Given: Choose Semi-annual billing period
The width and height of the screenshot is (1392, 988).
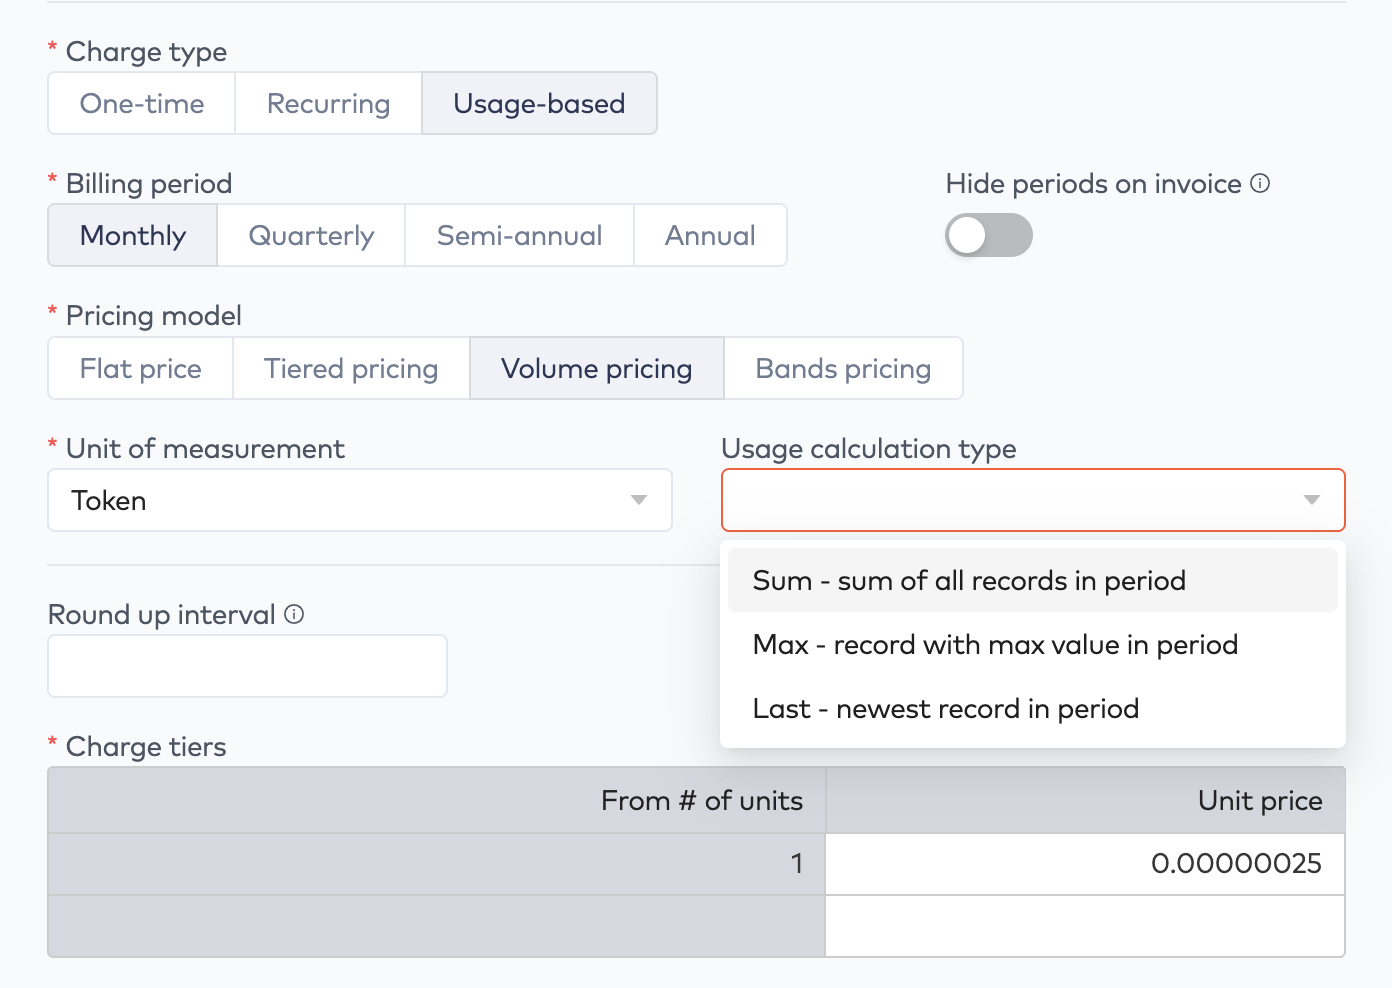Looking at the screenshot, I should [x=519, y=235].
